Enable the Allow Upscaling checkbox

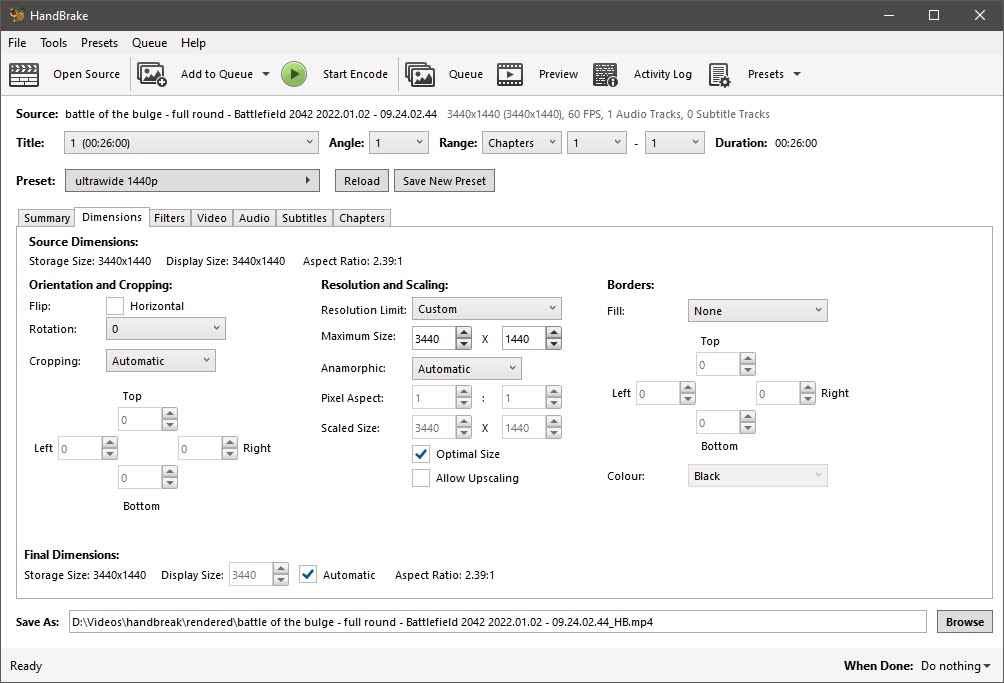click(x=421, y=479)
